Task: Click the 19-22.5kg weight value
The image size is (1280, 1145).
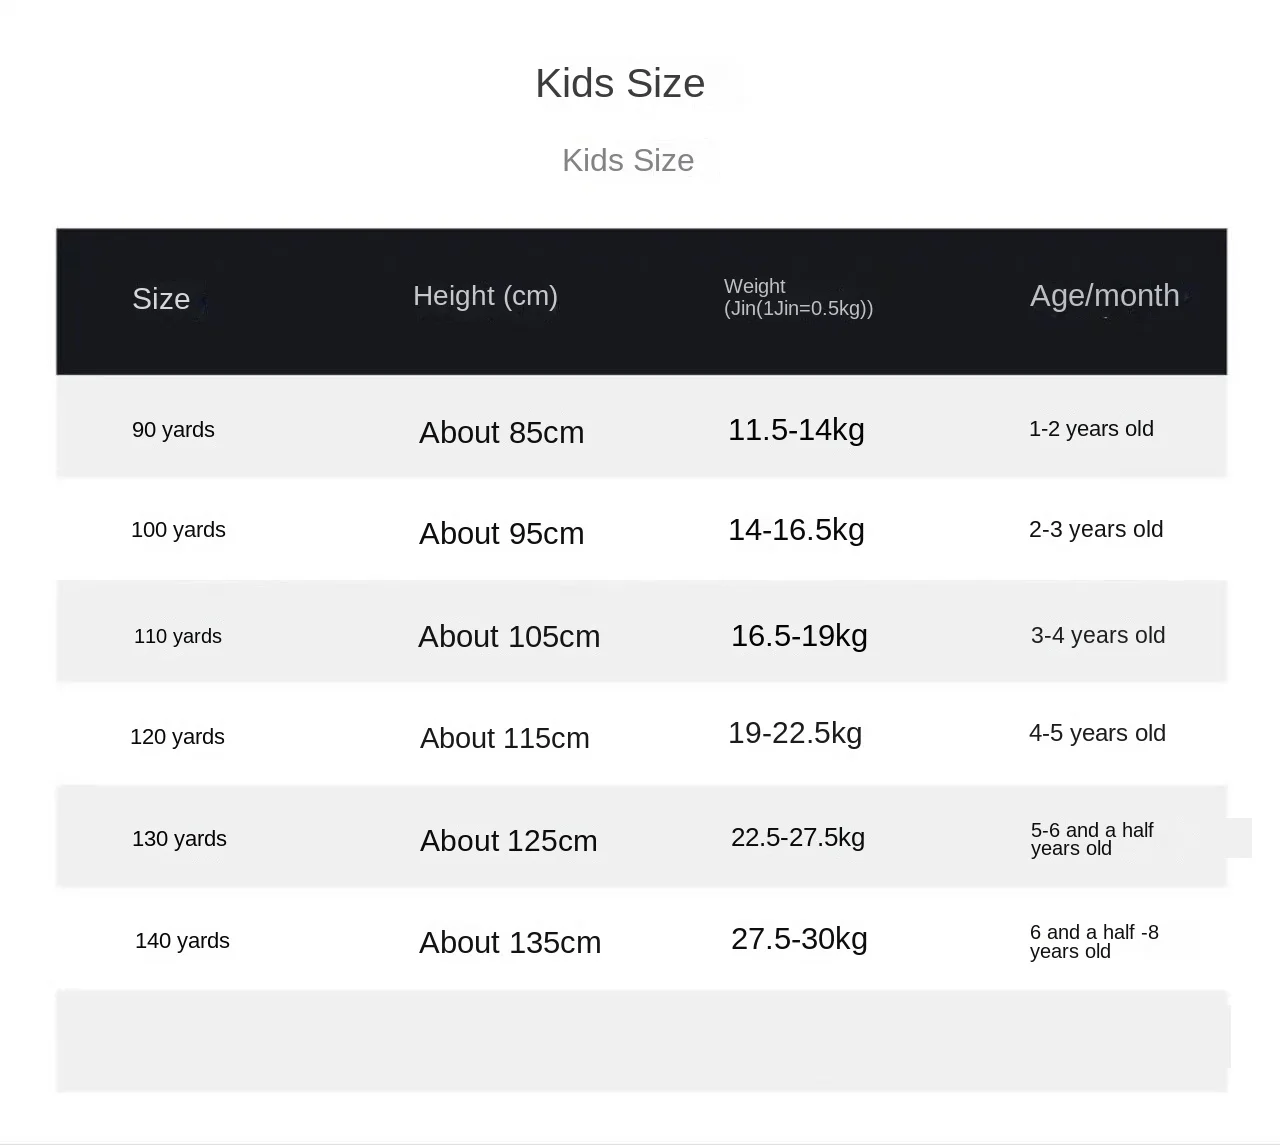Action: pos(795,733)
